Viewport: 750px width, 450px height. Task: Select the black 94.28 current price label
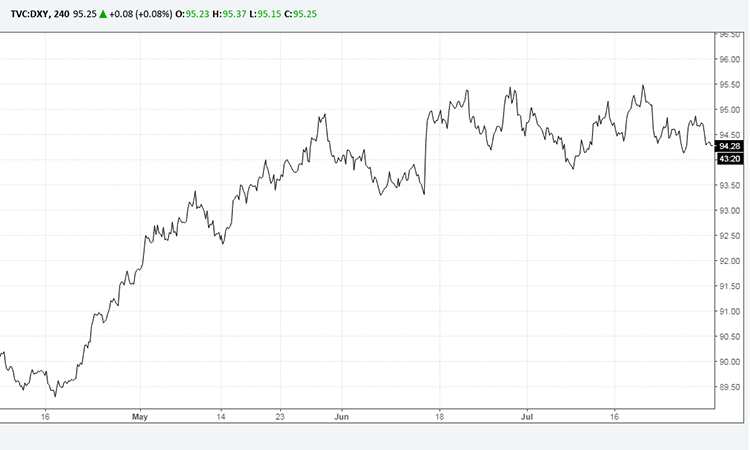pyautogui.click(x=729, y=145)
